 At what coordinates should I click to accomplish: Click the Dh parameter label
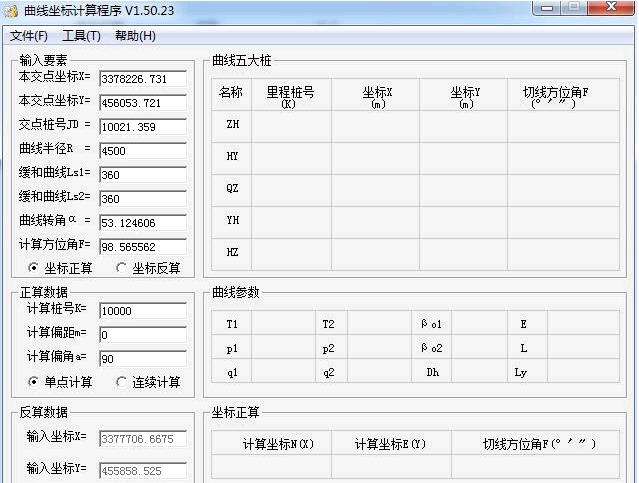click(x=432, y=373)
